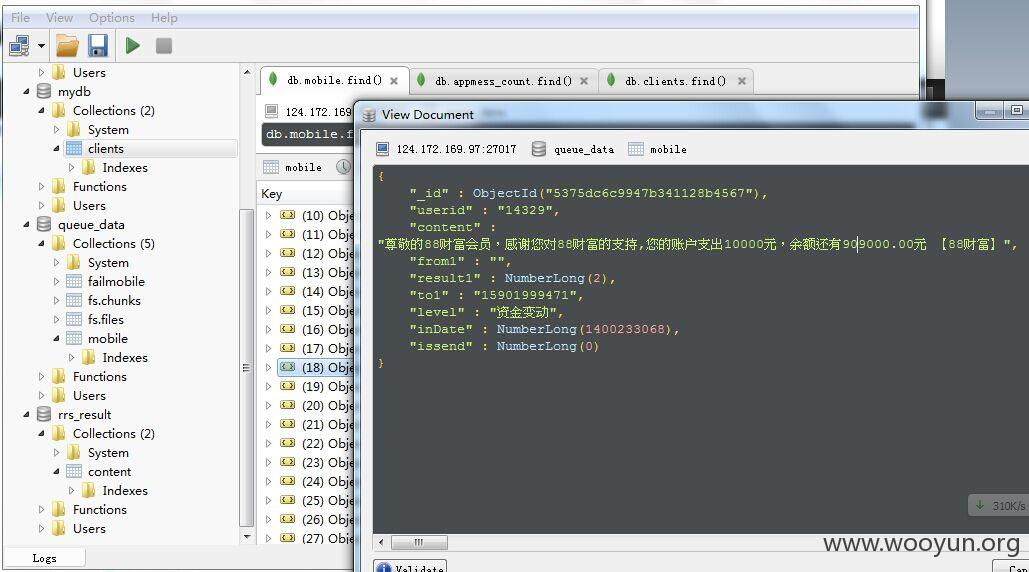Select the failmobile collection in the tree

pyautogui.click(x=116, y=281)
